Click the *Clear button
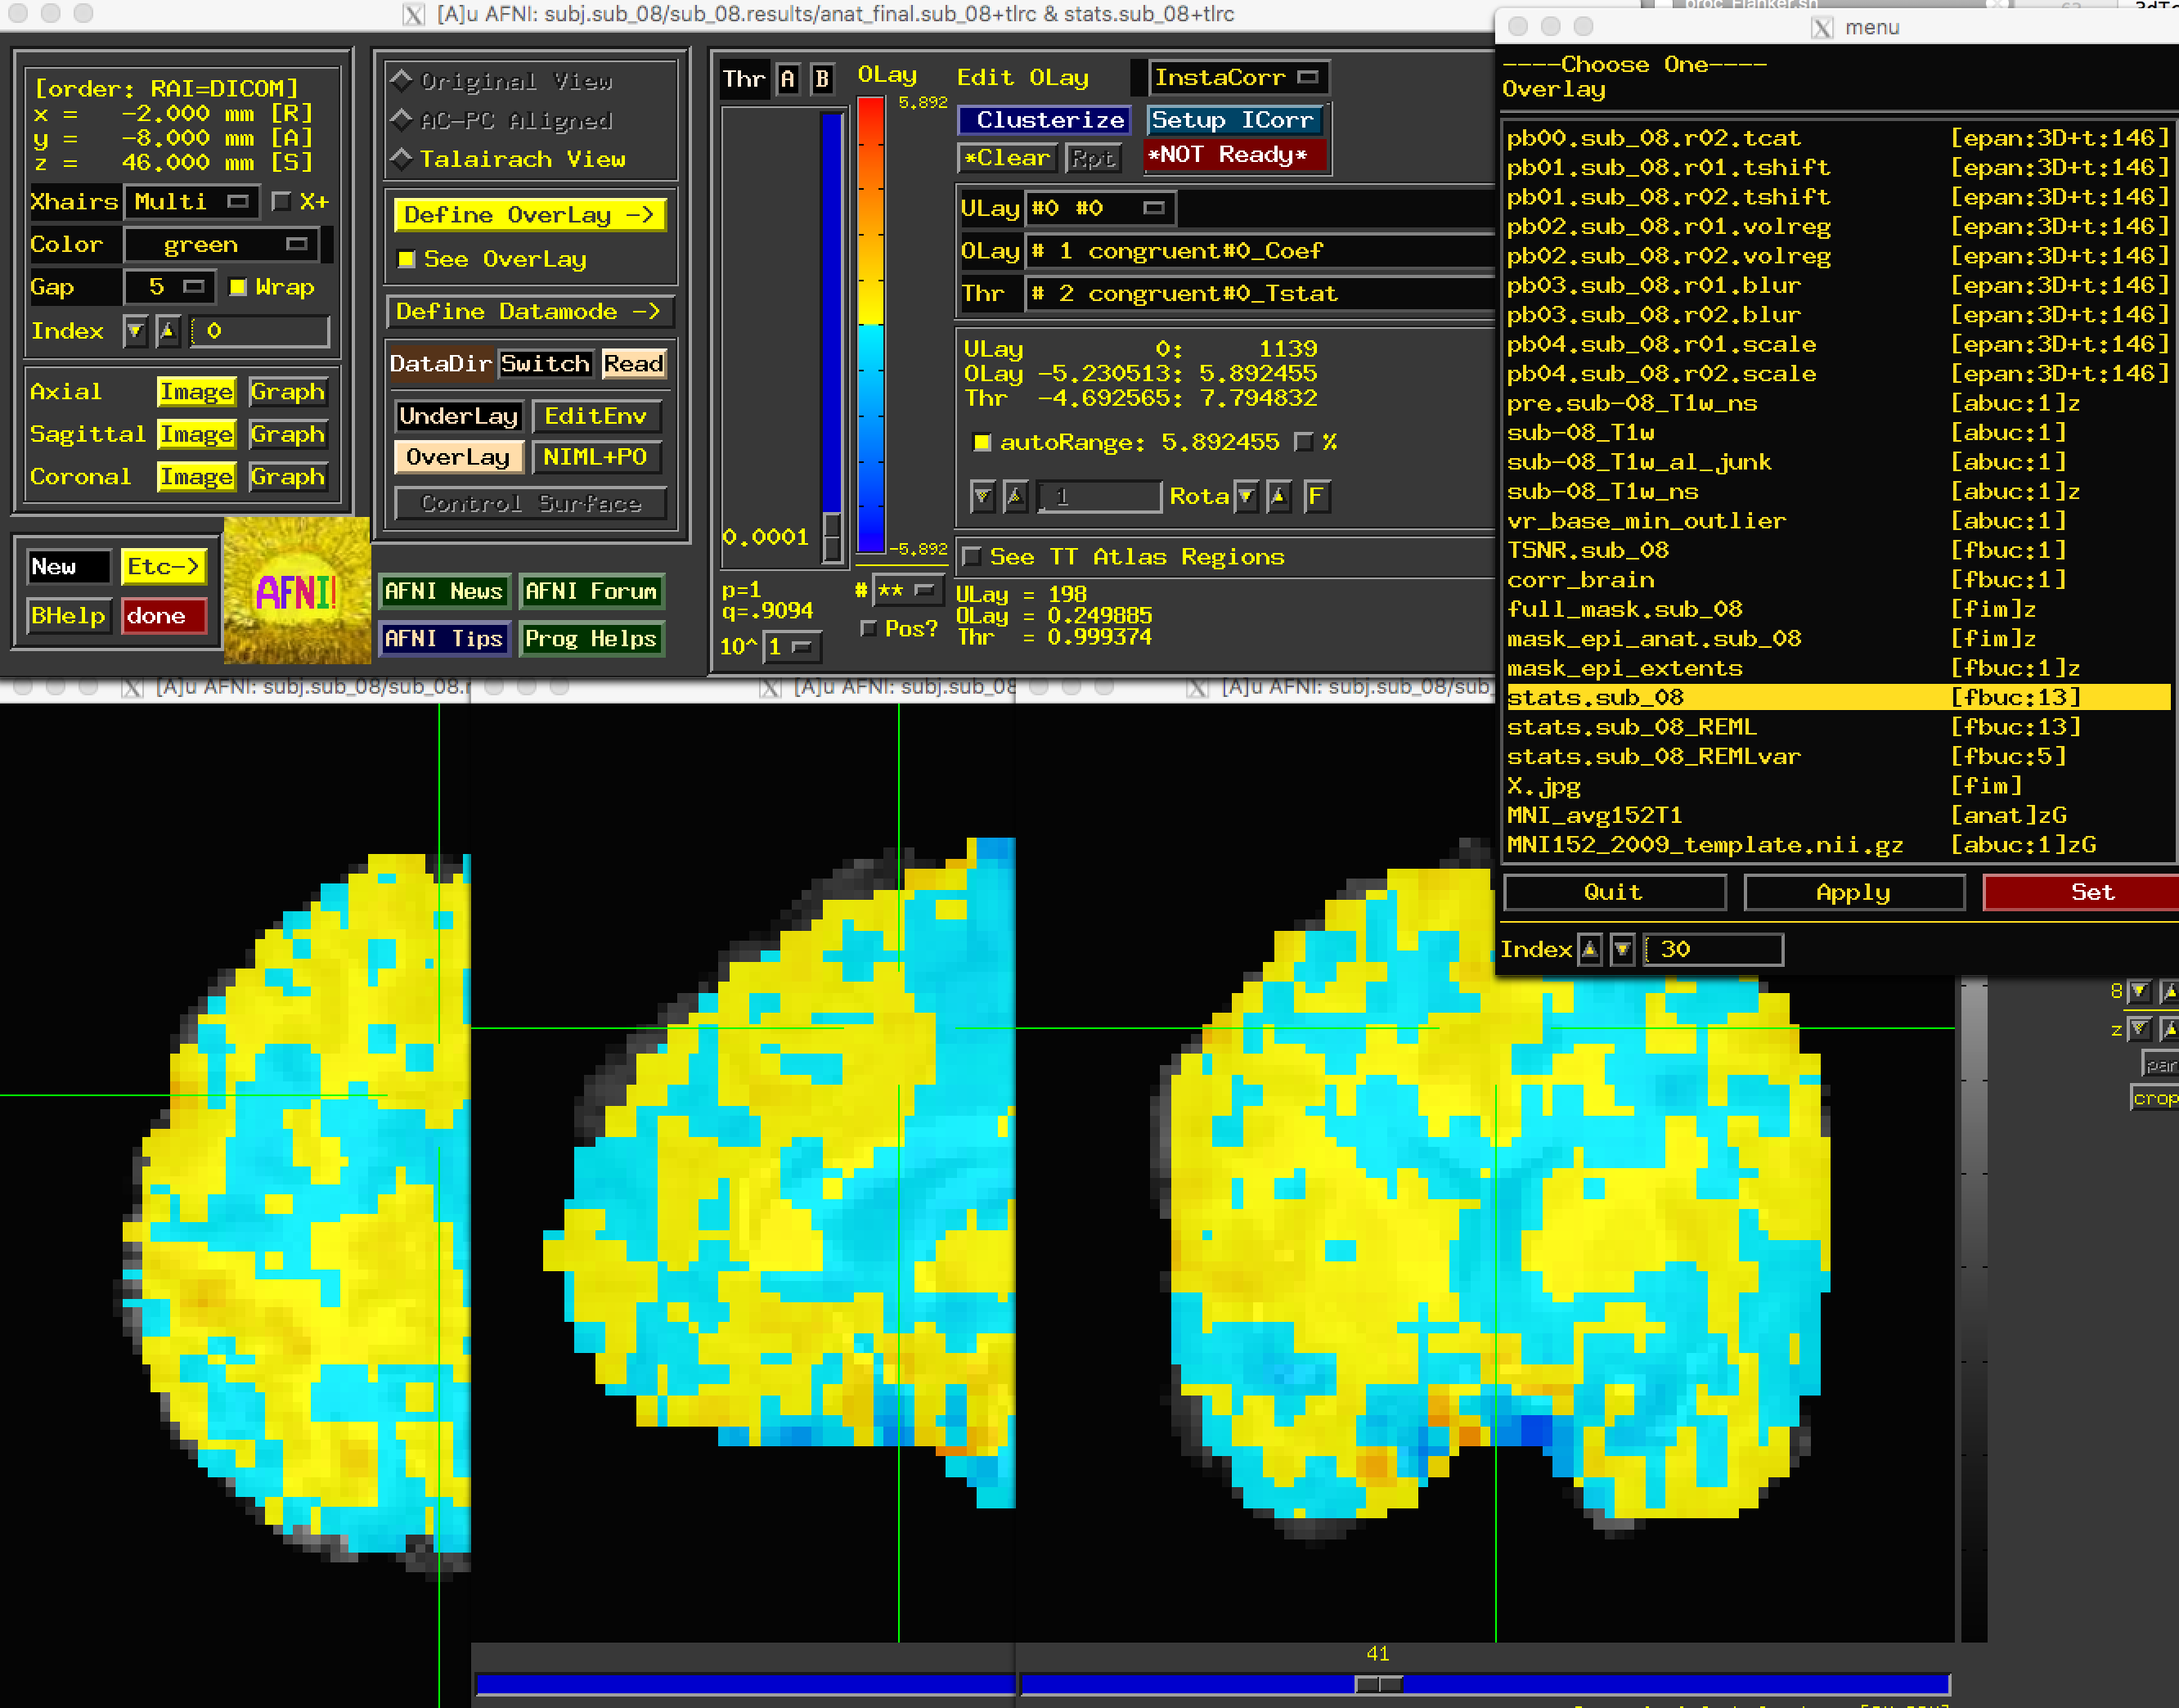Image resolution: width=2179 pixels, height=1708 pixels. (1007, 157)
